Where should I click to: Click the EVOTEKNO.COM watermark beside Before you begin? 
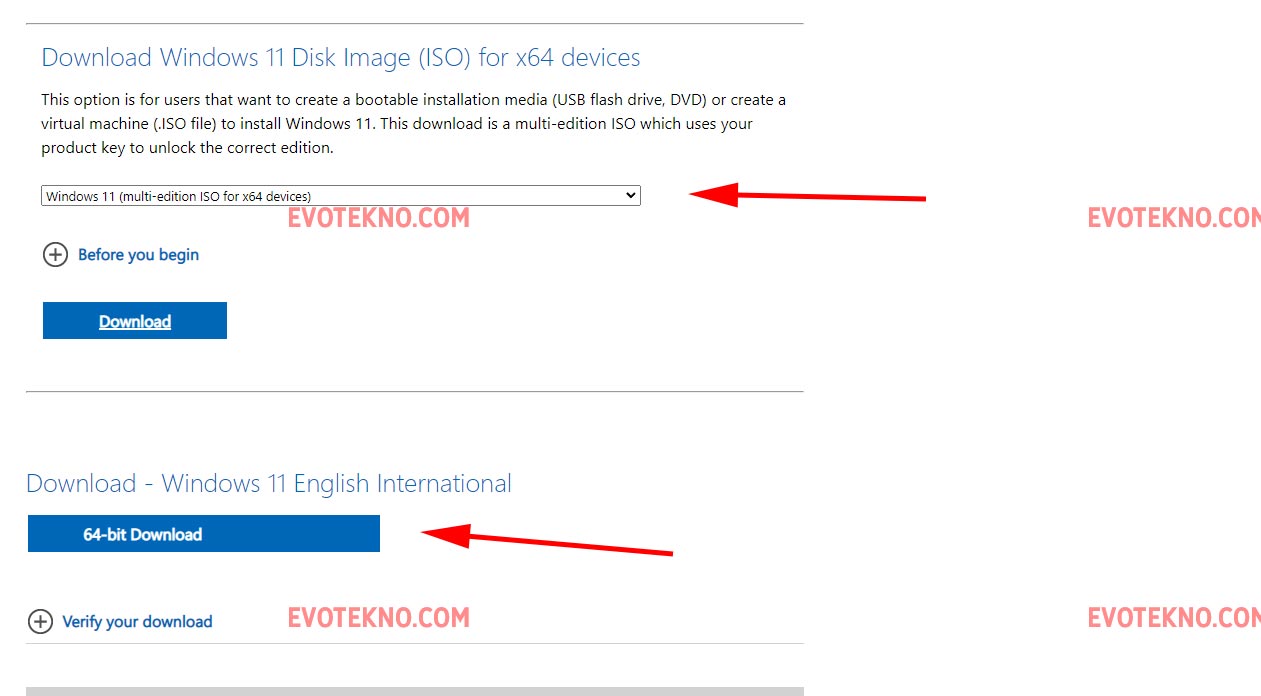coord(378,218)
